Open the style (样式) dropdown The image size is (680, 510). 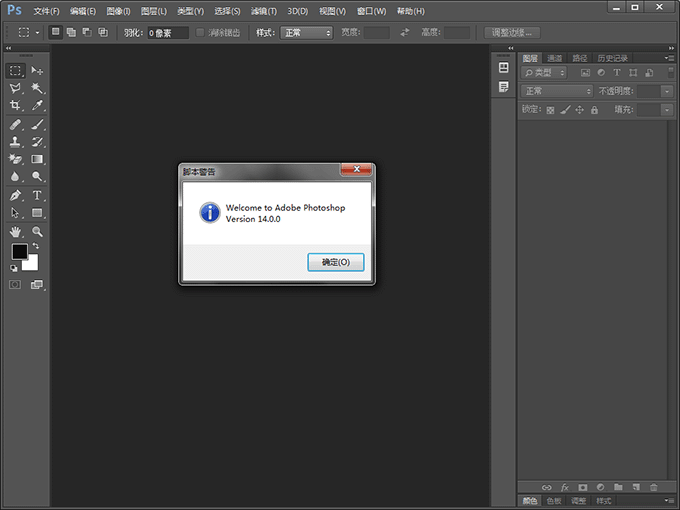pyautogui.click(x=307, y=33)
